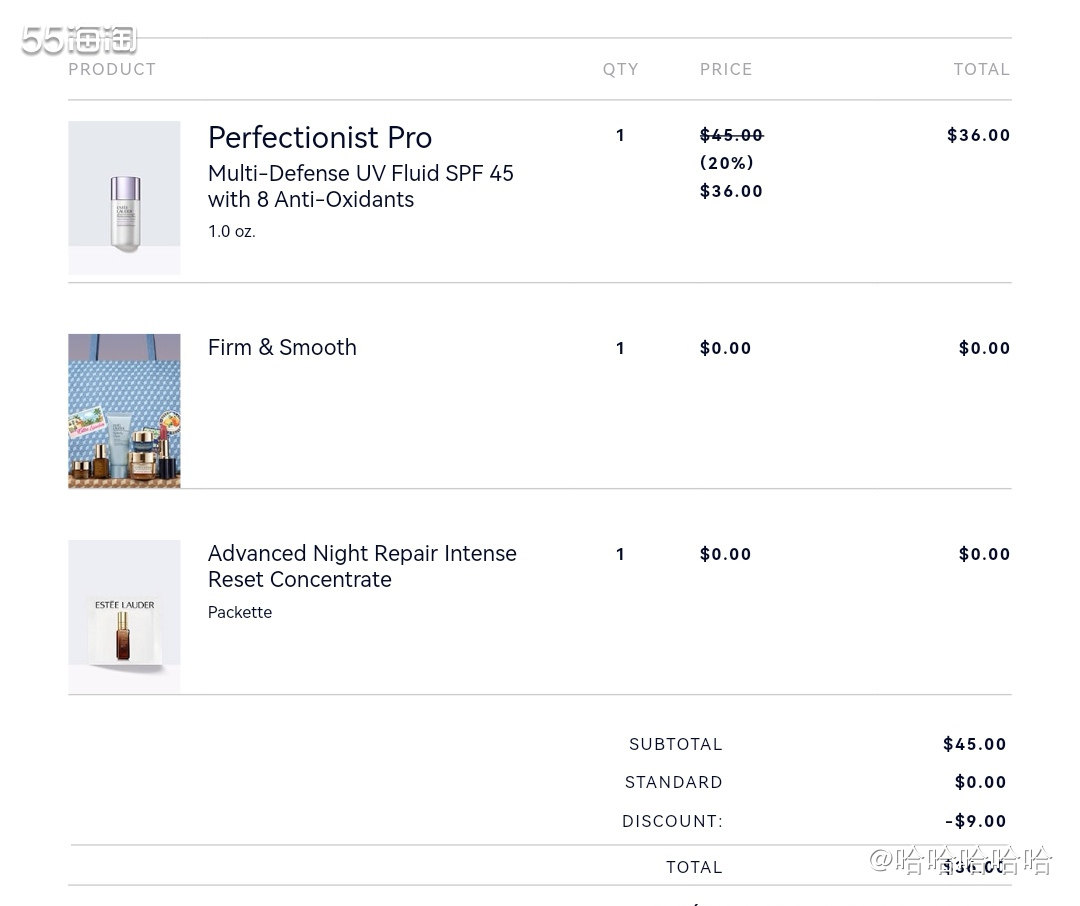Select the Packette size label

[x=240, y=612]
